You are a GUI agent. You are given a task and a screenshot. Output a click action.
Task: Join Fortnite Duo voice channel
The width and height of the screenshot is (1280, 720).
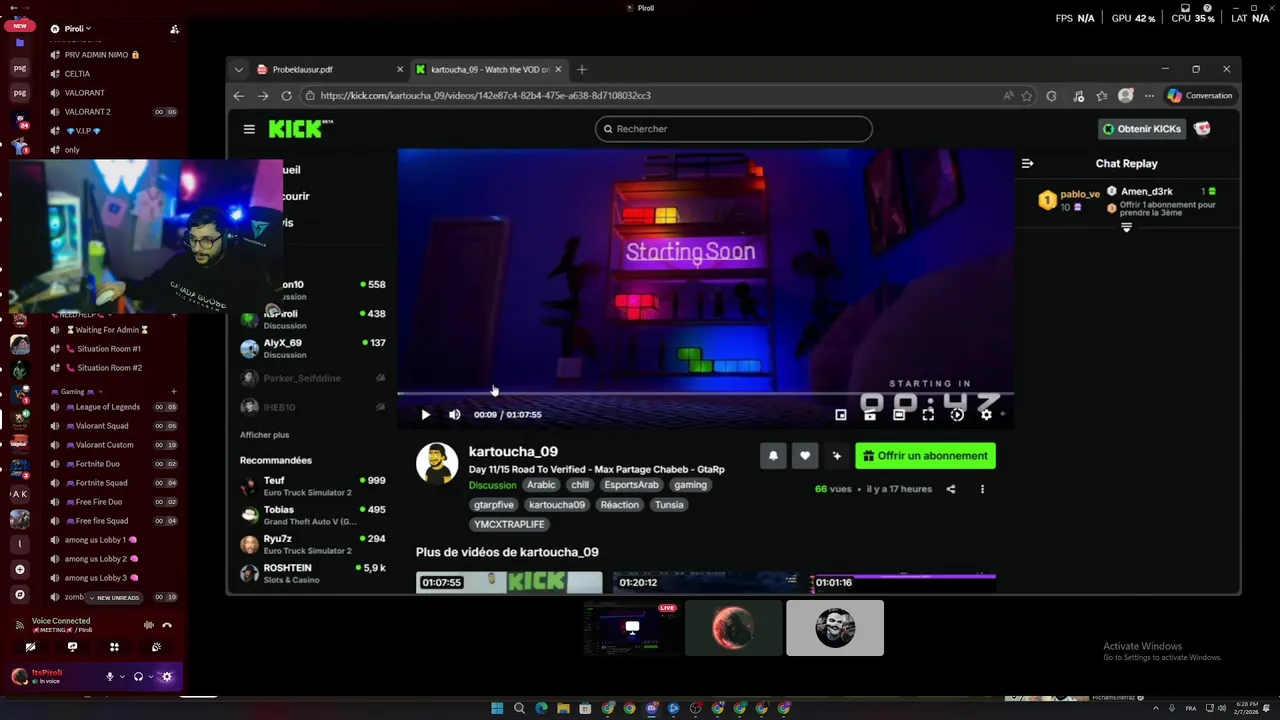[x=113, y=464]
